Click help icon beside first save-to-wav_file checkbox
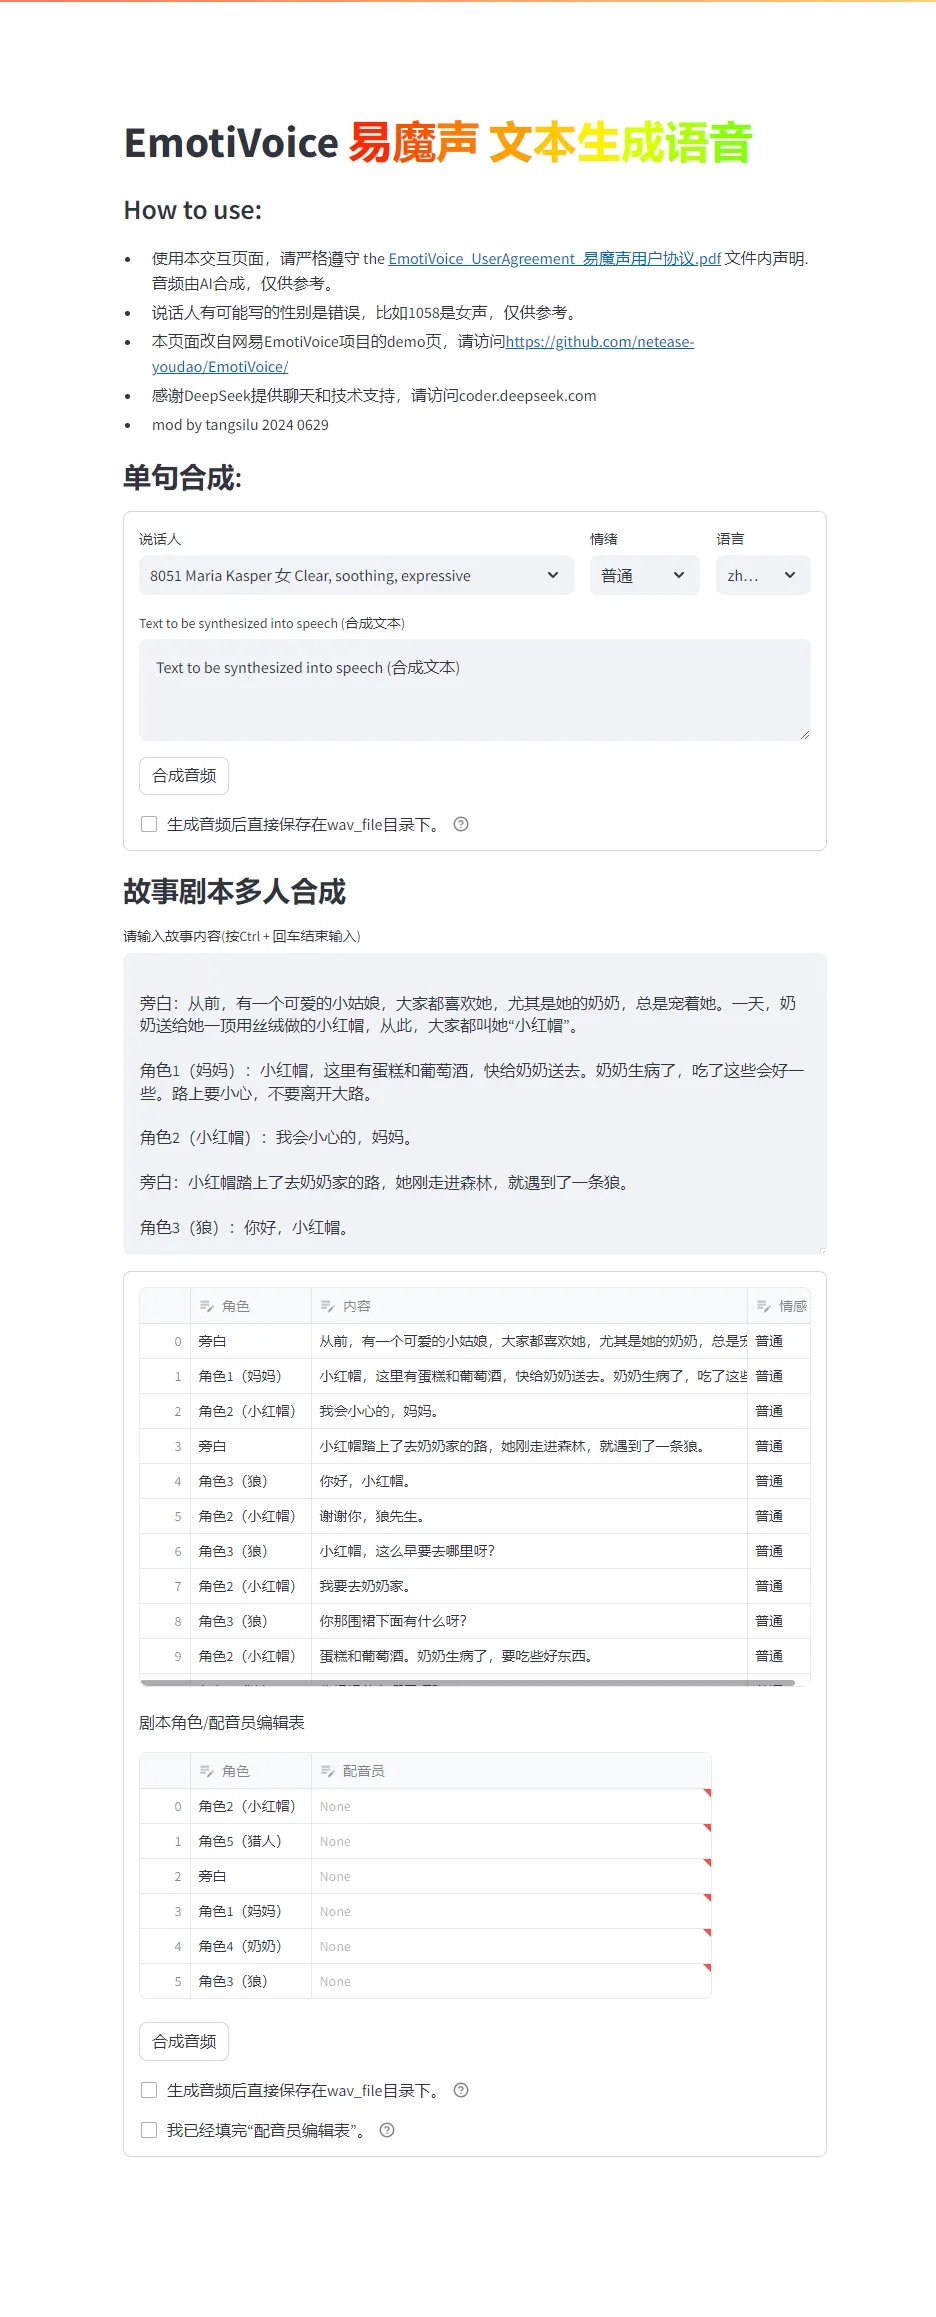The width and height of the screenshot is (936, 2317). 461,824
